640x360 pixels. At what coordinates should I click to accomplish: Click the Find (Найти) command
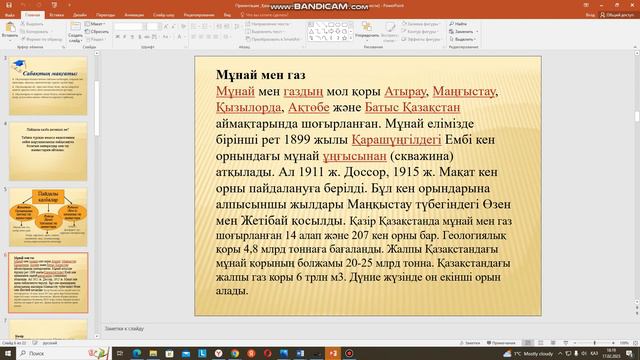tap(458, 24)
